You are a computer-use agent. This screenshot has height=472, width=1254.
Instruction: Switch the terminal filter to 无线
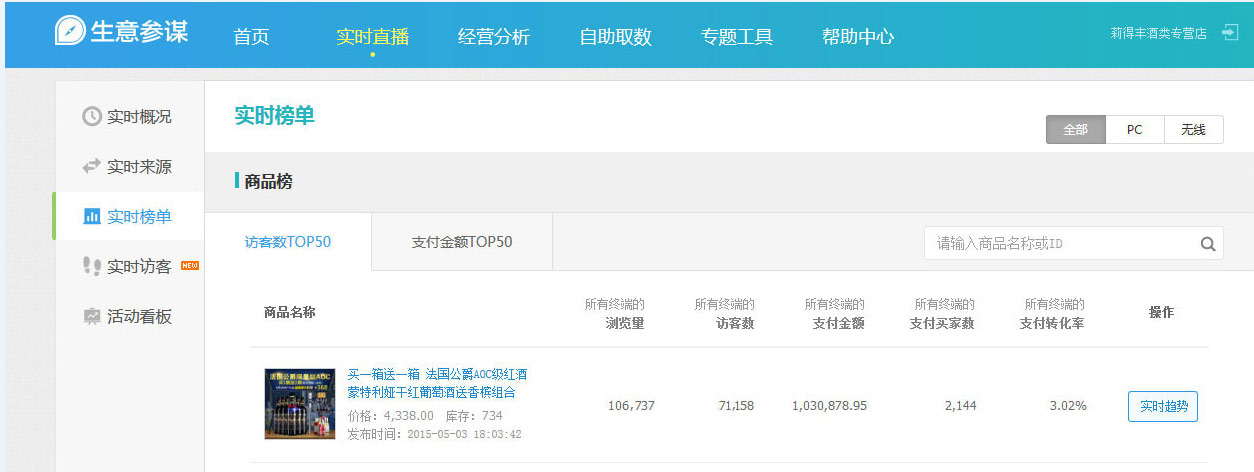[x=1193, y=130]
